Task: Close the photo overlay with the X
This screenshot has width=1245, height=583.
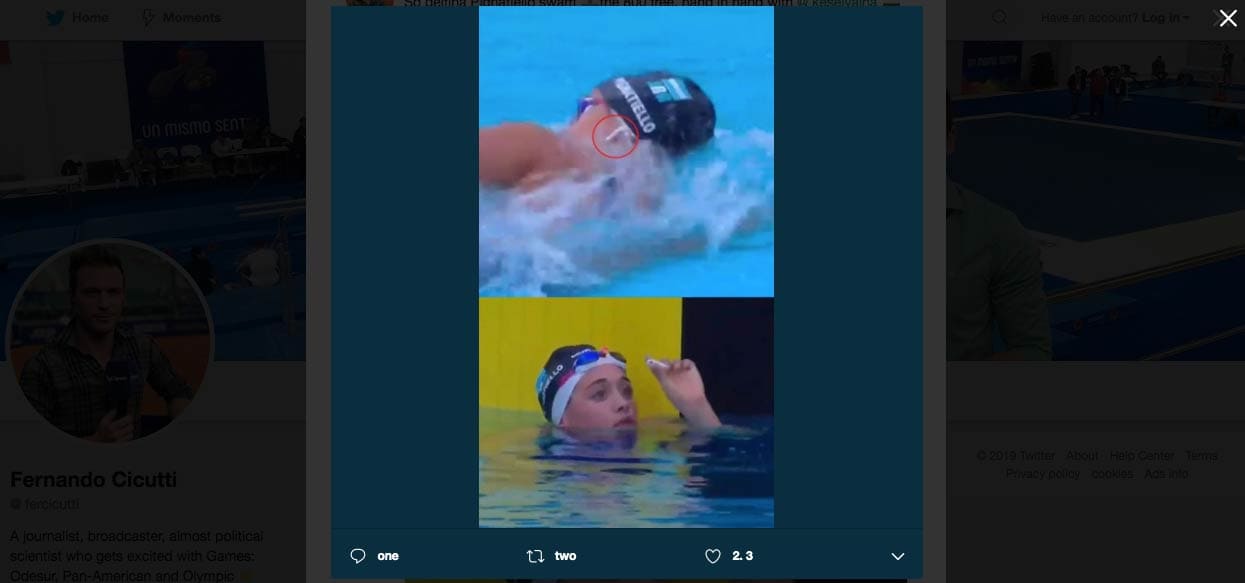Action: click(1228, 18)
